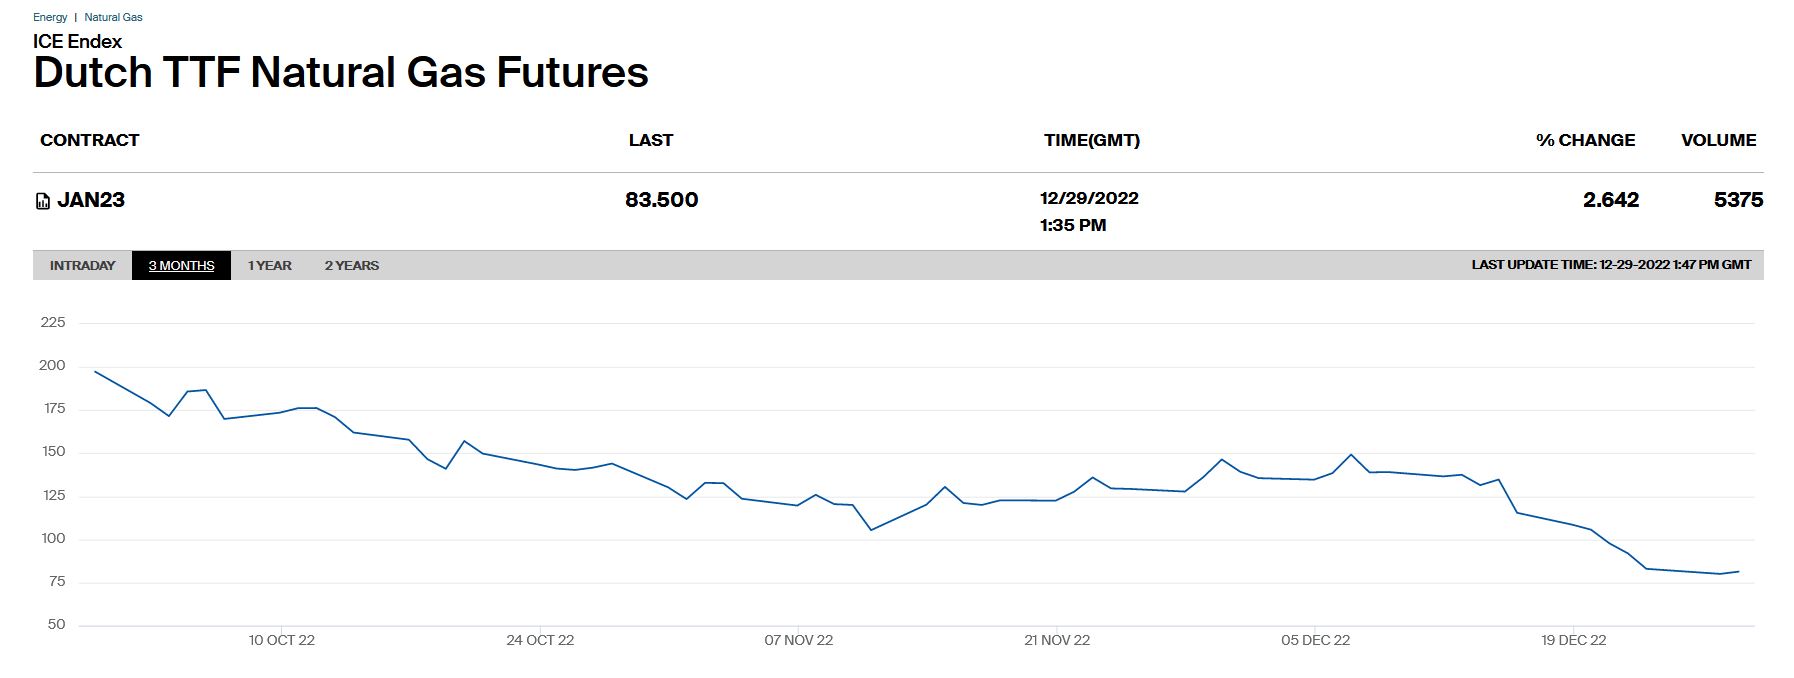Screen dimensions: 1794x678
Task: Click the last update time text
Action: click(x=1611, y=265)
